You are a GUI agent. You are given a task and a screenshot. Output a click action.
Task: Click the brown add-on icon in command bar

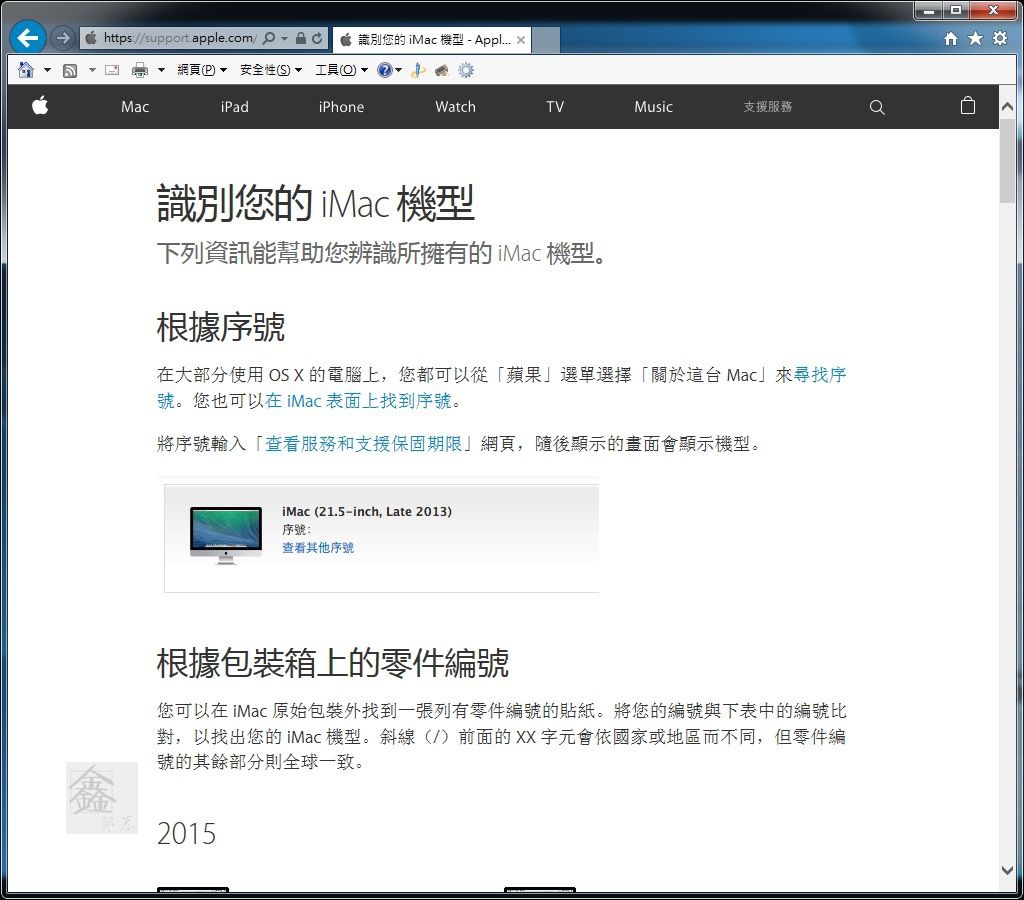click(x=442, y=70)
